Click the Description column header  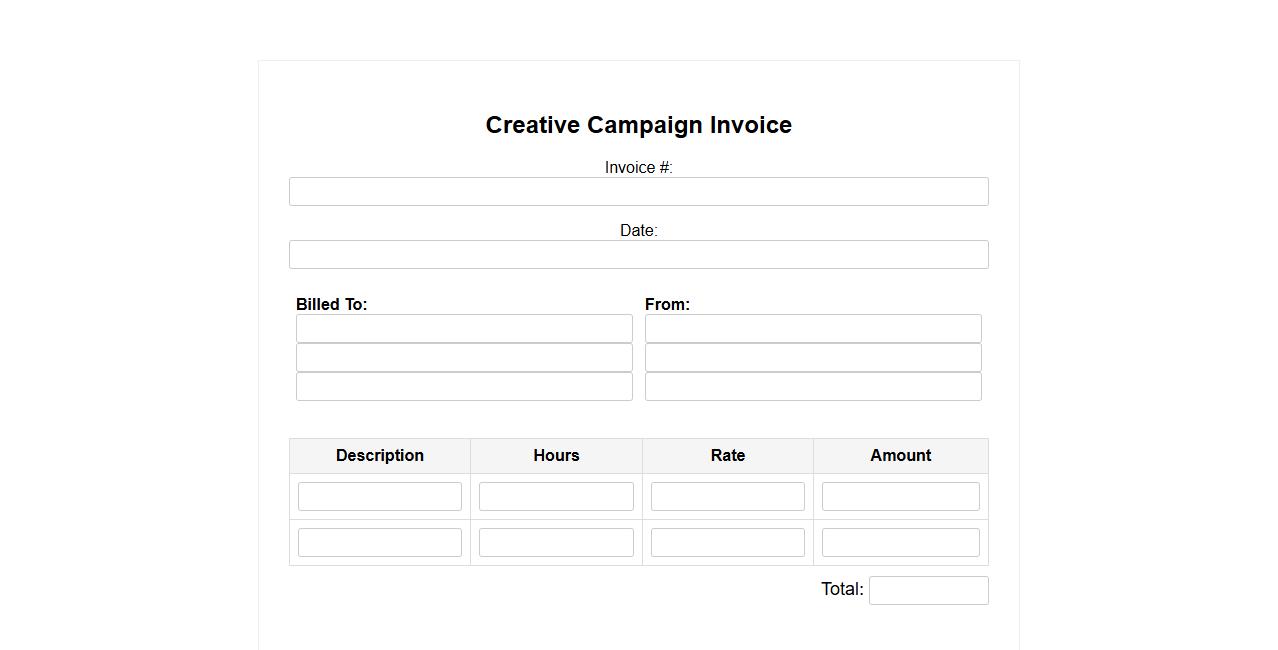(380, 456)
